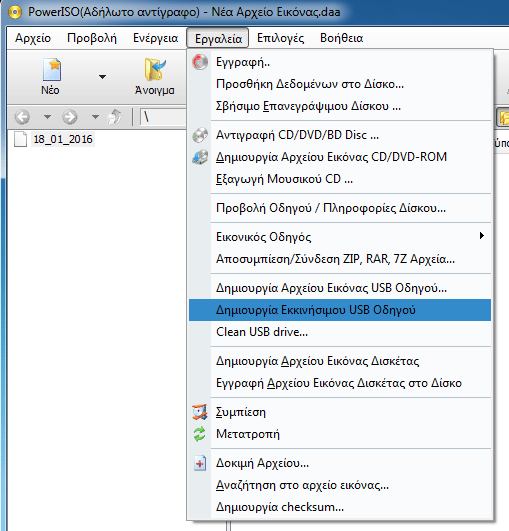
Task: Select the 18_01_2016 file entry
Action: (x=63, y=139)
